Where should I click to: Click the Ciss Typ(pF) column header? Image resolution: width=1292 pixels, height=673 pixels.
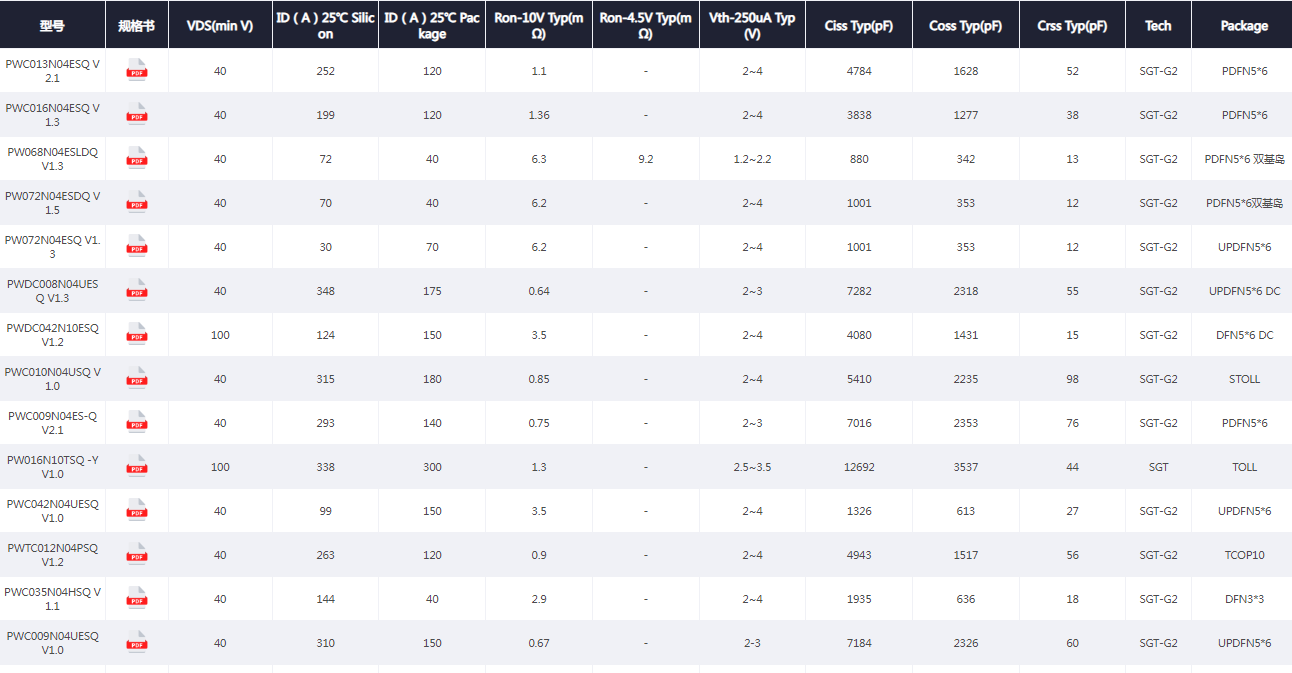point(859,26)
